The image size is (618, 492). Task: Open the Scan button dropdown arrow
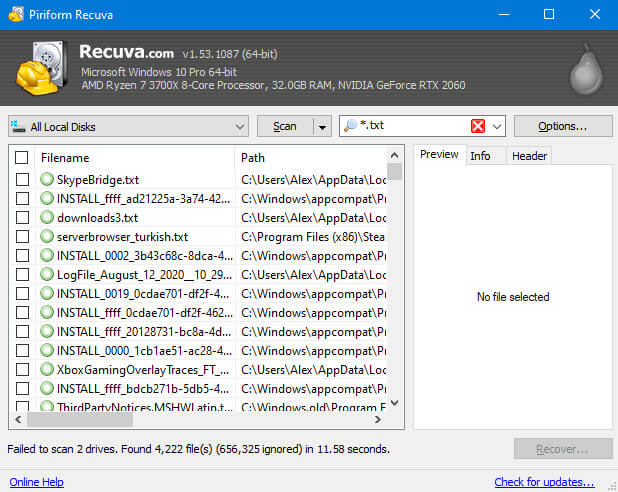(322, 127)
